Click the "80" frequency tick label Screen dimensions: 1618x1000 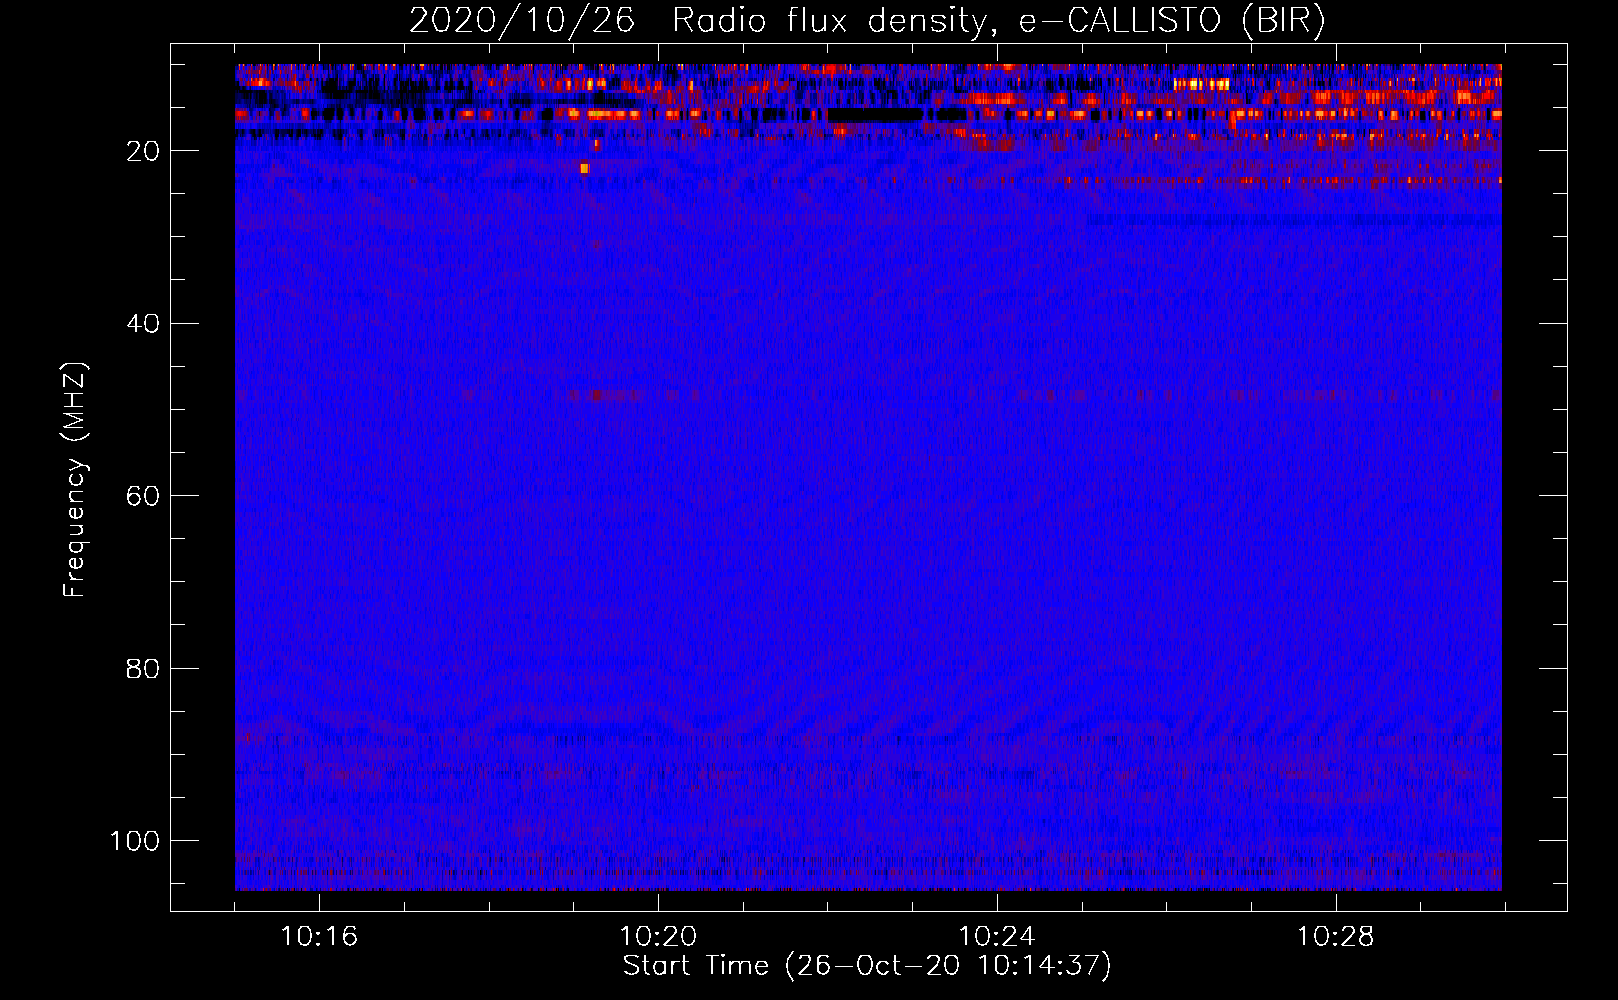point(143,668)
